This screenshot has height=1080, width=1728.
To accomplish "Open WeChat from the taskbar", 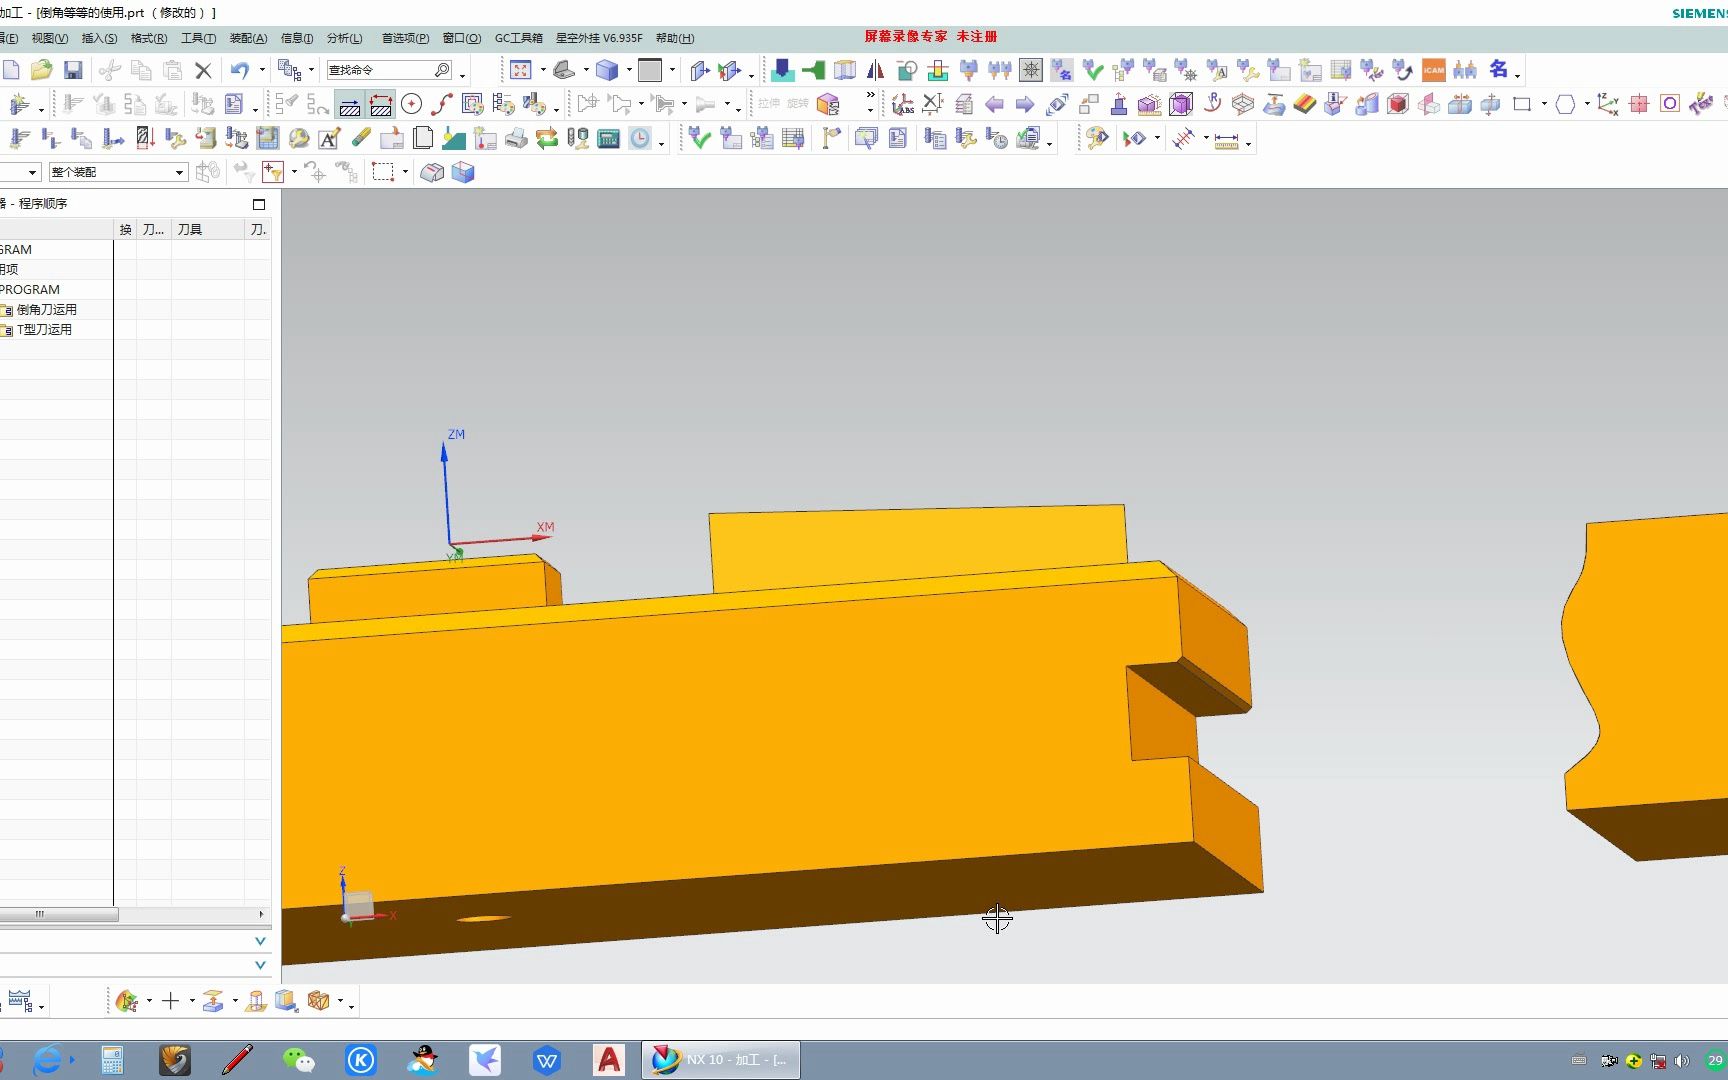I will pyautogui.click(x=298, y=1060).
